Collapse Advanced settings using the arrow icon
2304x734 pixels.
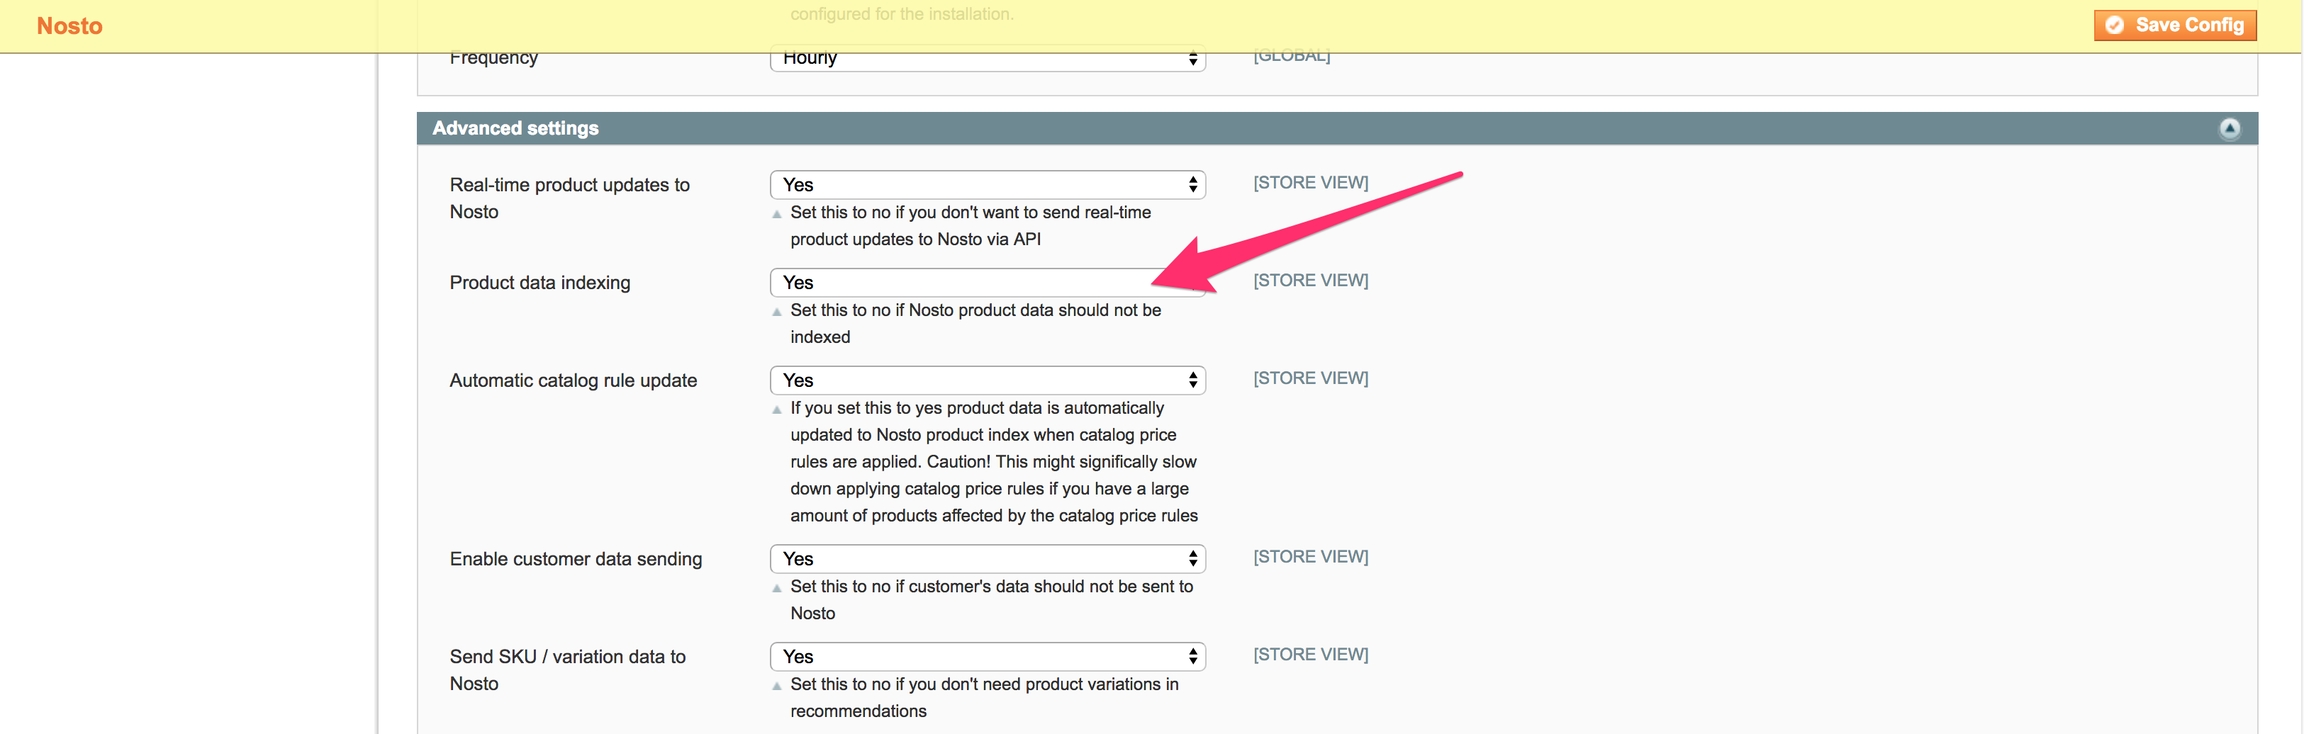(2229, 128)
